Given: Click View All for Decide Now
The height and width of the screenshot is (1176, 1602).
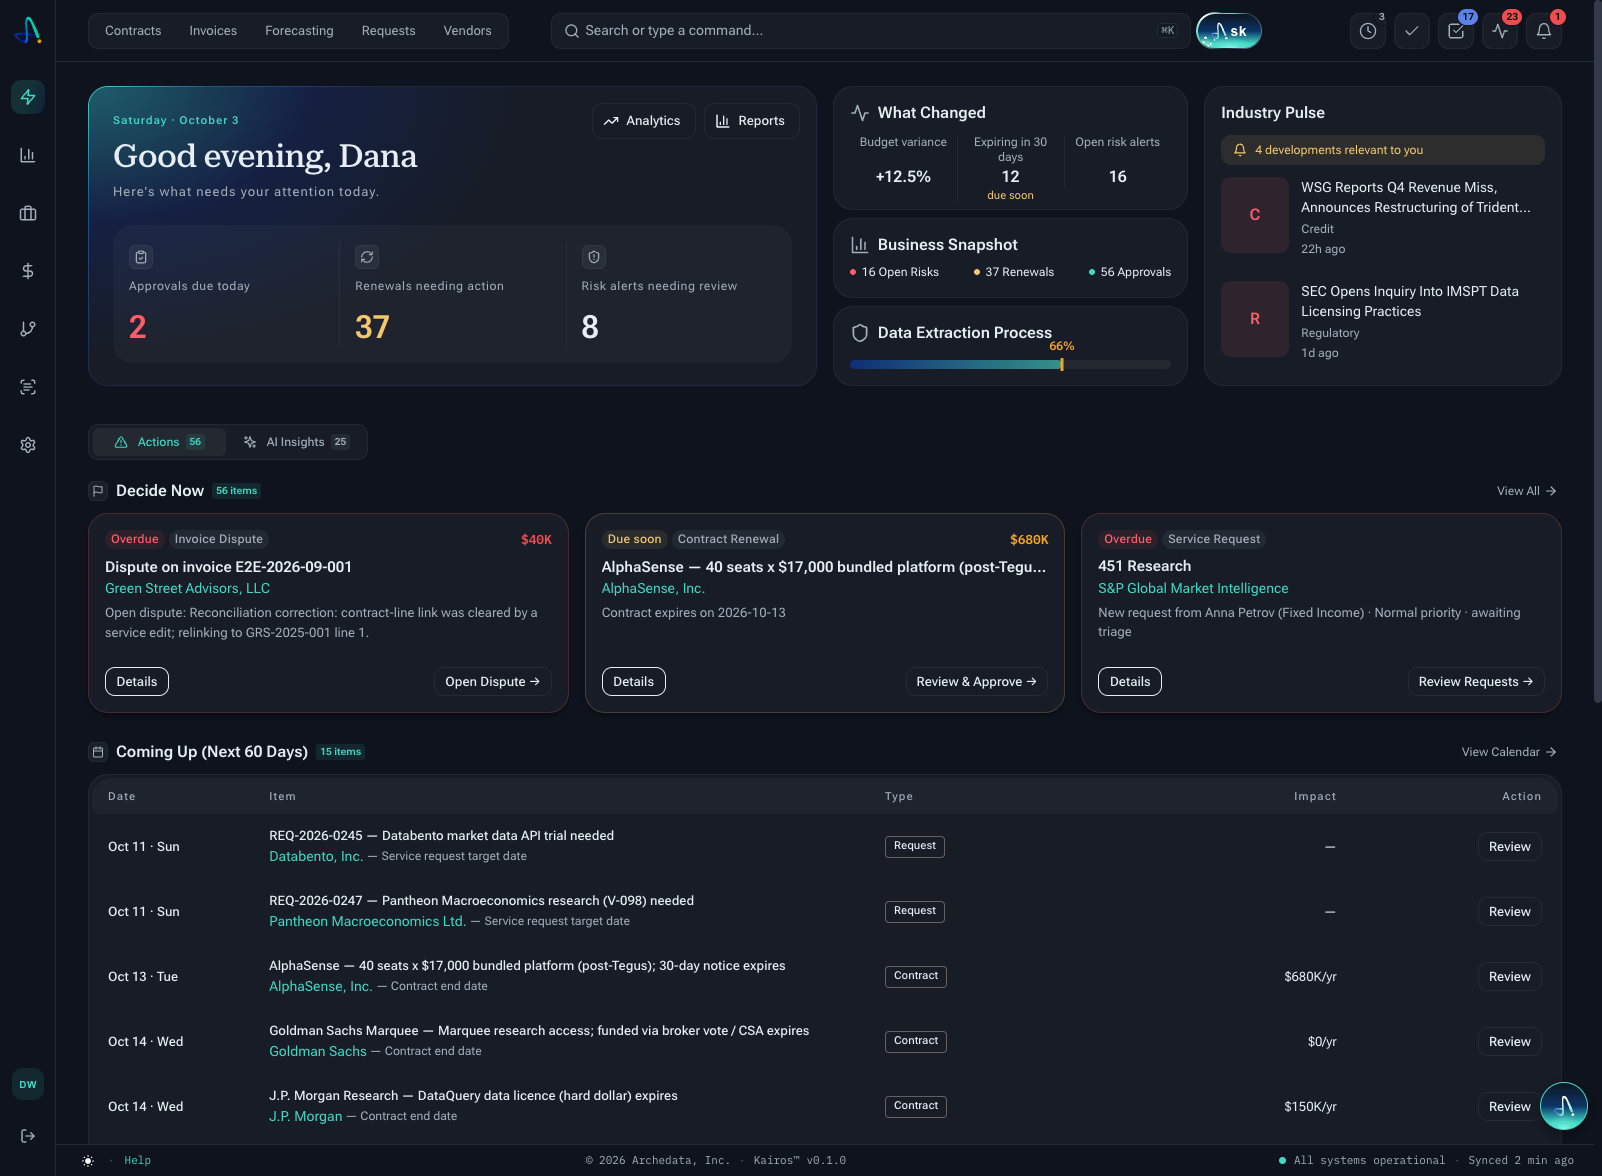Looking at the screenshot, I should (1526, 491).
